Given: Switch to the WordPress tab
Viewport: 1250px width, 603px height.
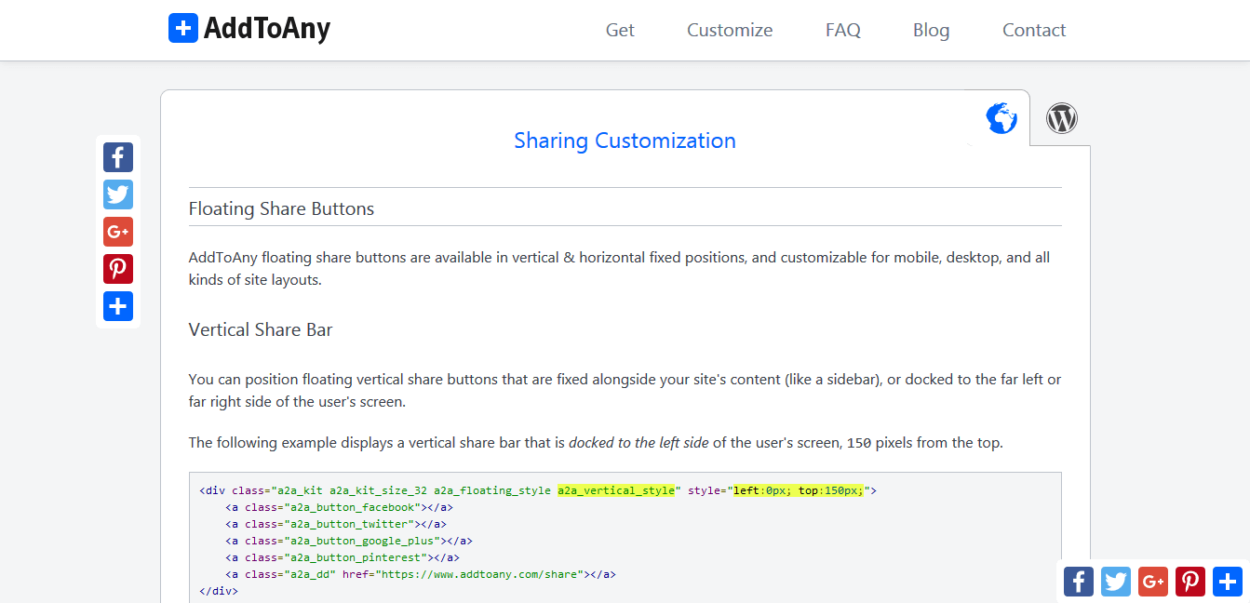Looking at the screenshot, I should click(1062, 119).
